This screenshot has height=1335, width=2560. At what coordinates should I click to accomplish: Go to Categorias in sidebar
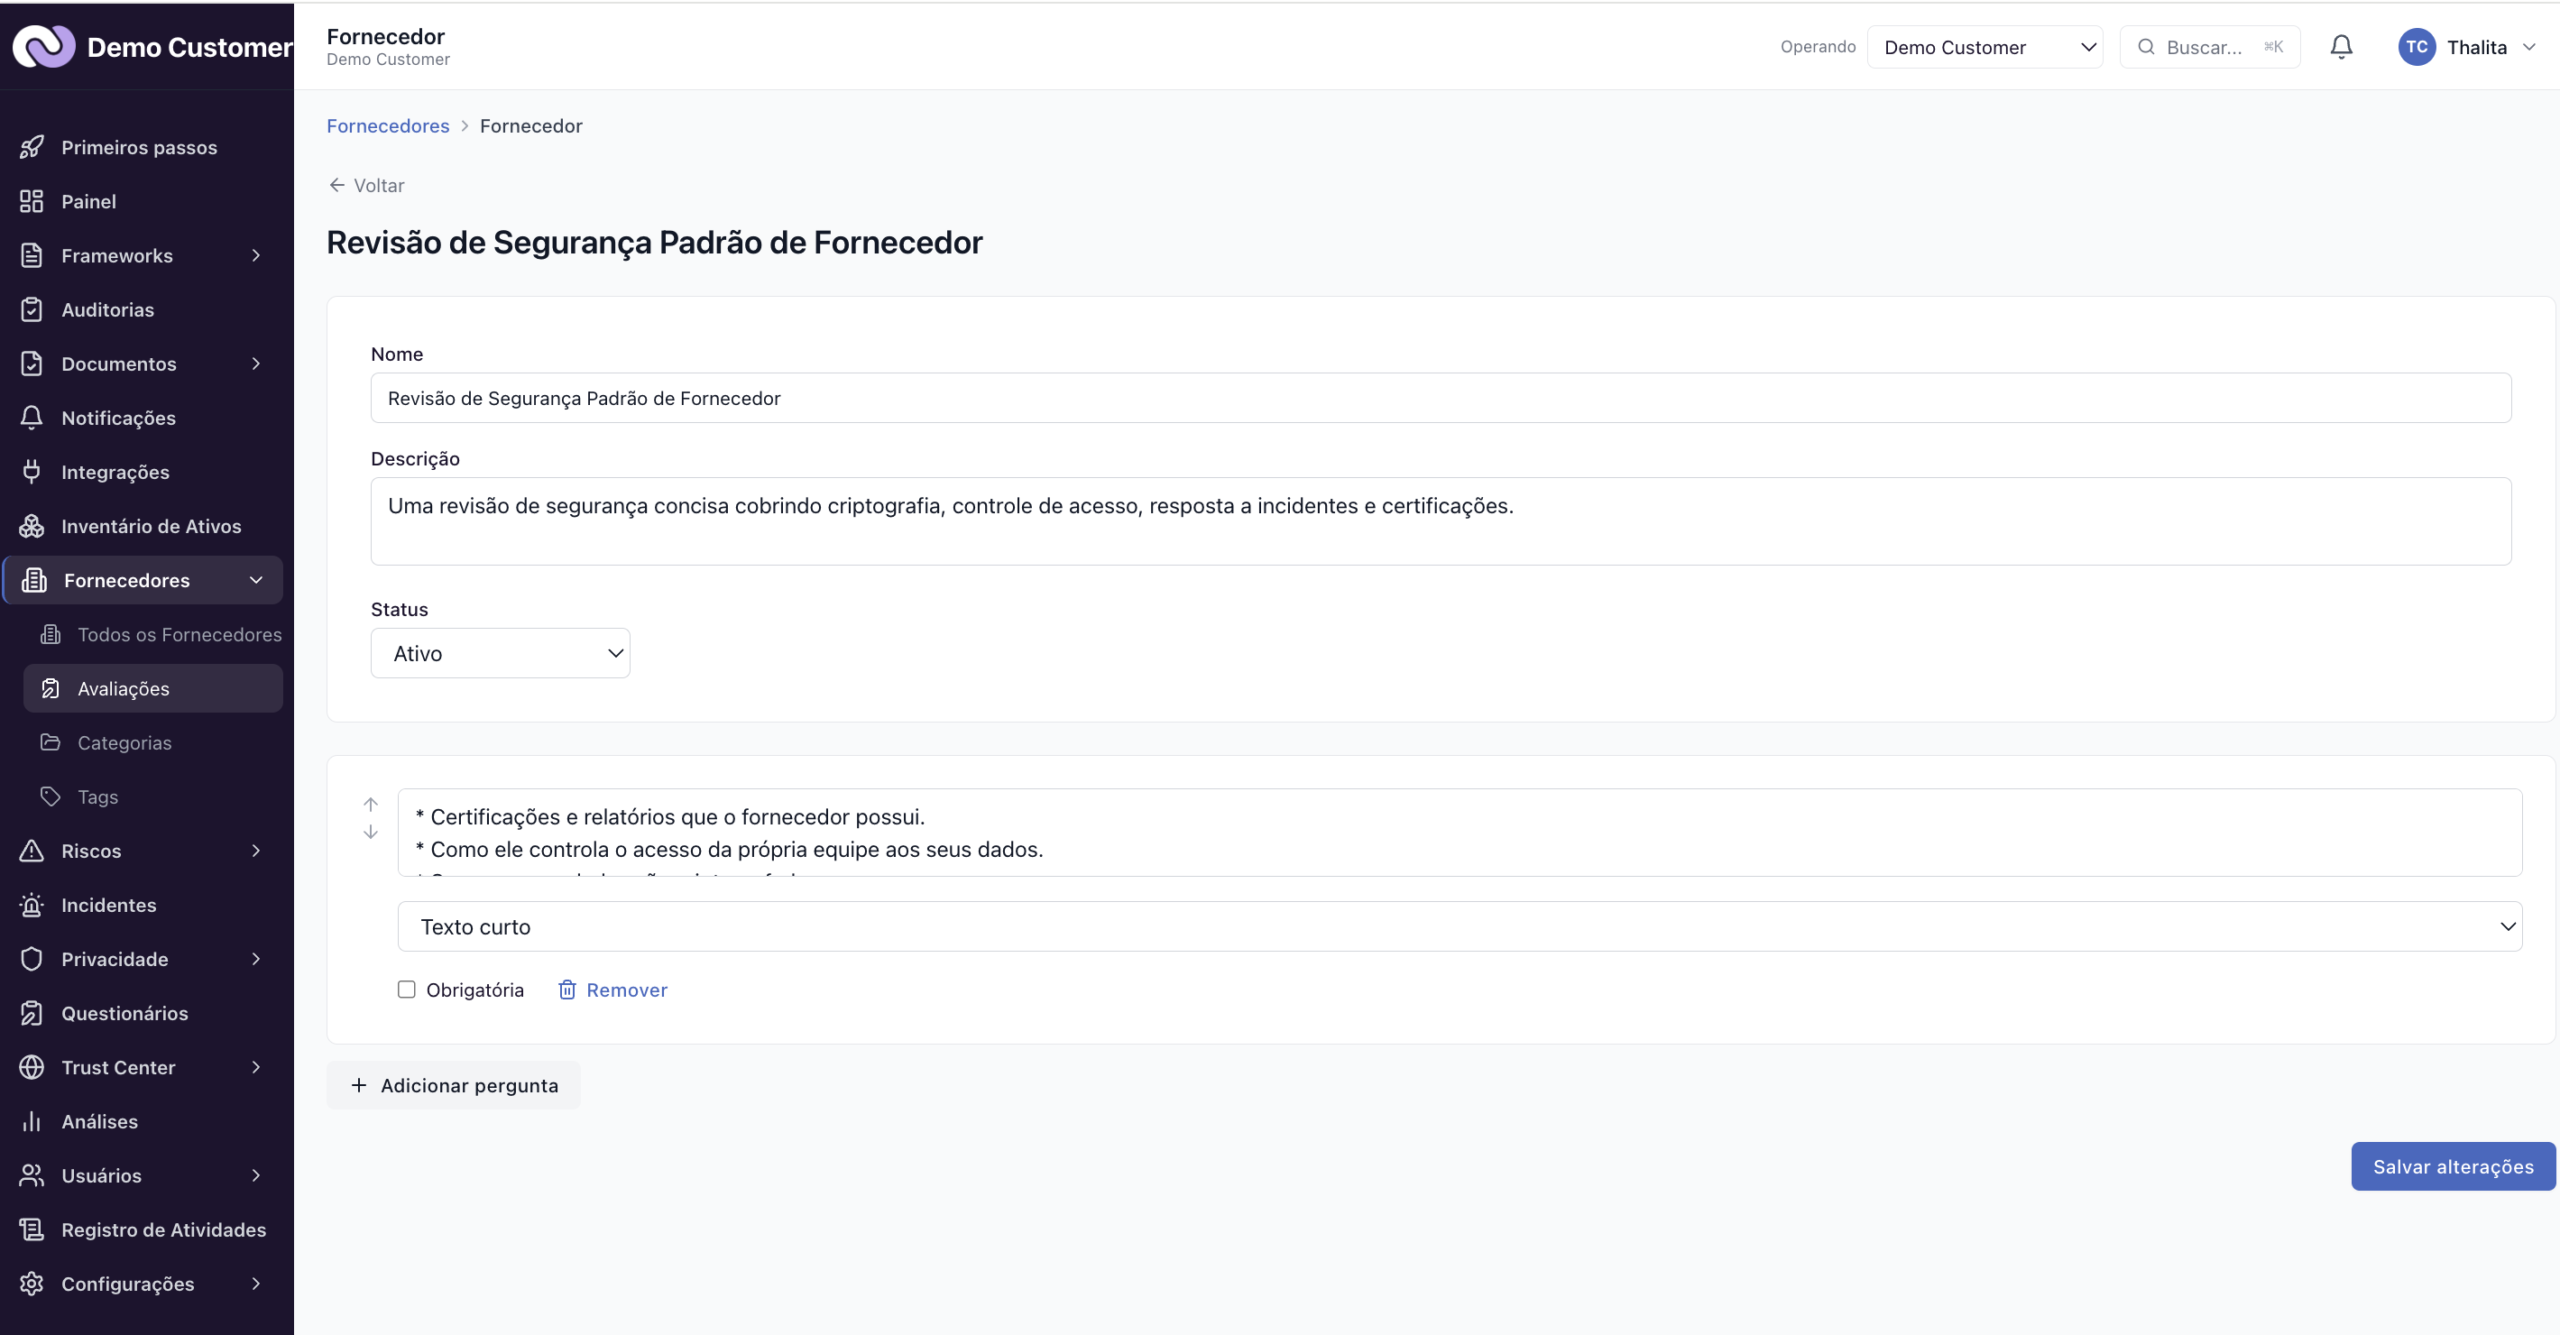[x=153, y=743]
